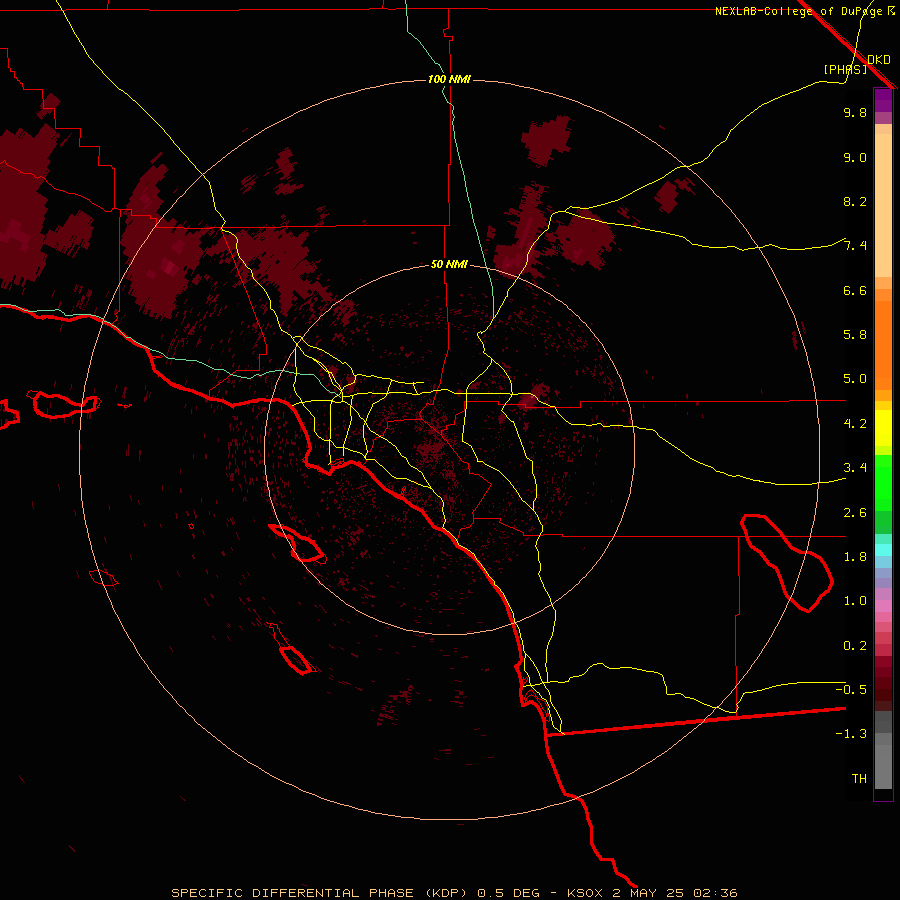The height and width of the screenshot is (900, 900).
Task: Click the 9.0 scale value
Action: click(855, 157)
